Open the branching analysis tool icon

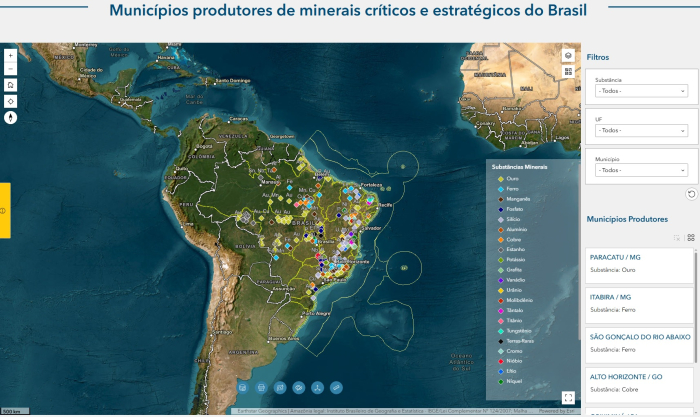[x=317, y=388]
